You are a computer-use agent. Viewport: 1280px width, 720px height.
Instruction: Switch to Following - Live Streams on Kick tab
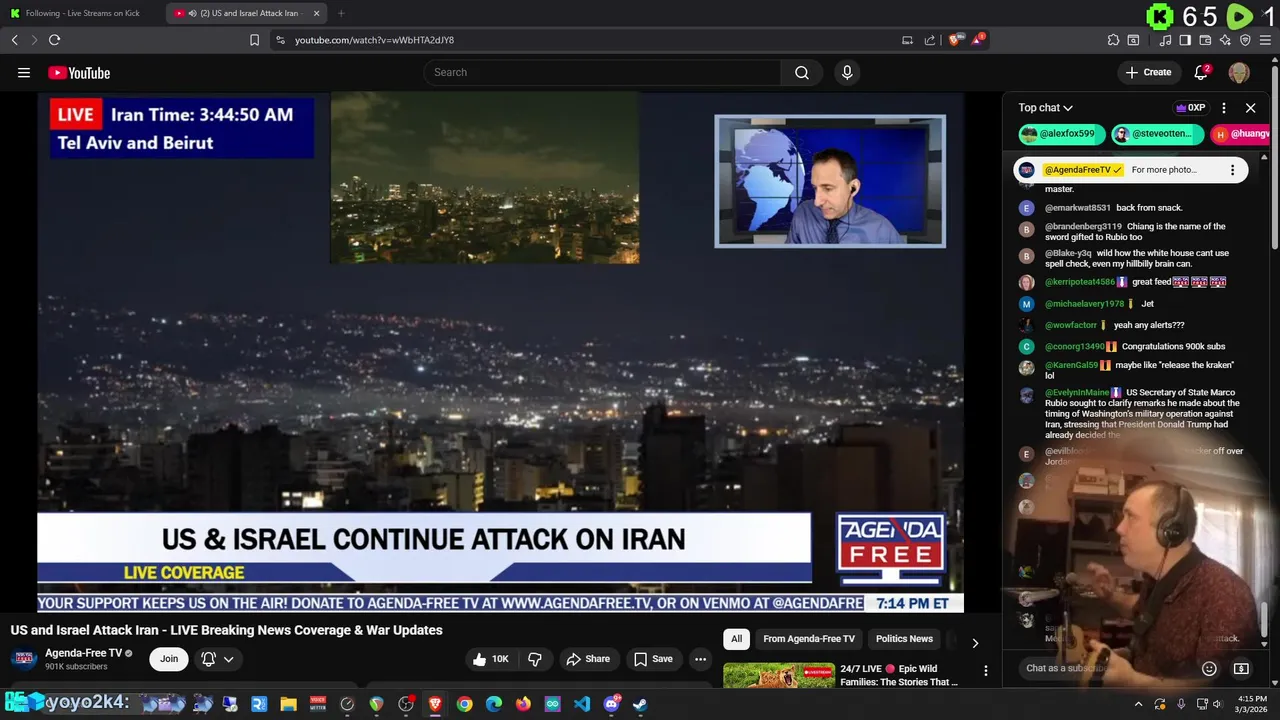83,13
